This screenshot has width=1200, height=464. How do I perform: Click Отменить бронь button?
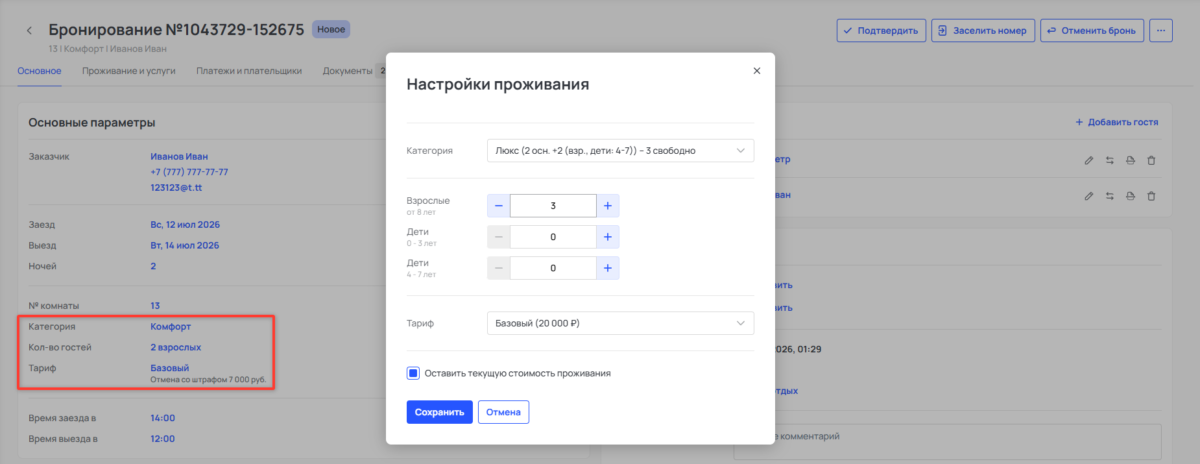1092,31
